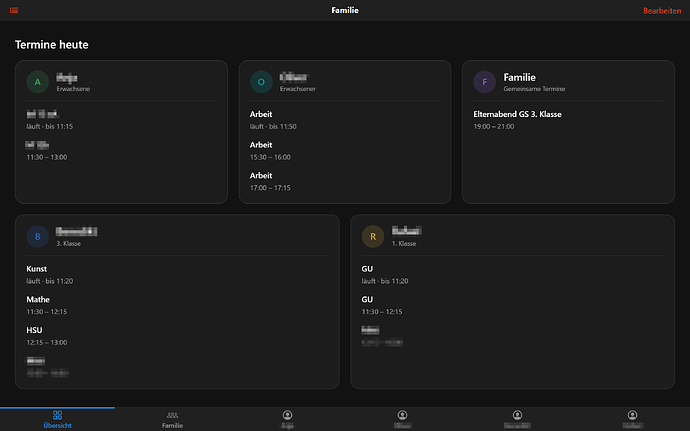
Task: Open the Mathe lesson entry
Action: tap(47, 306)
